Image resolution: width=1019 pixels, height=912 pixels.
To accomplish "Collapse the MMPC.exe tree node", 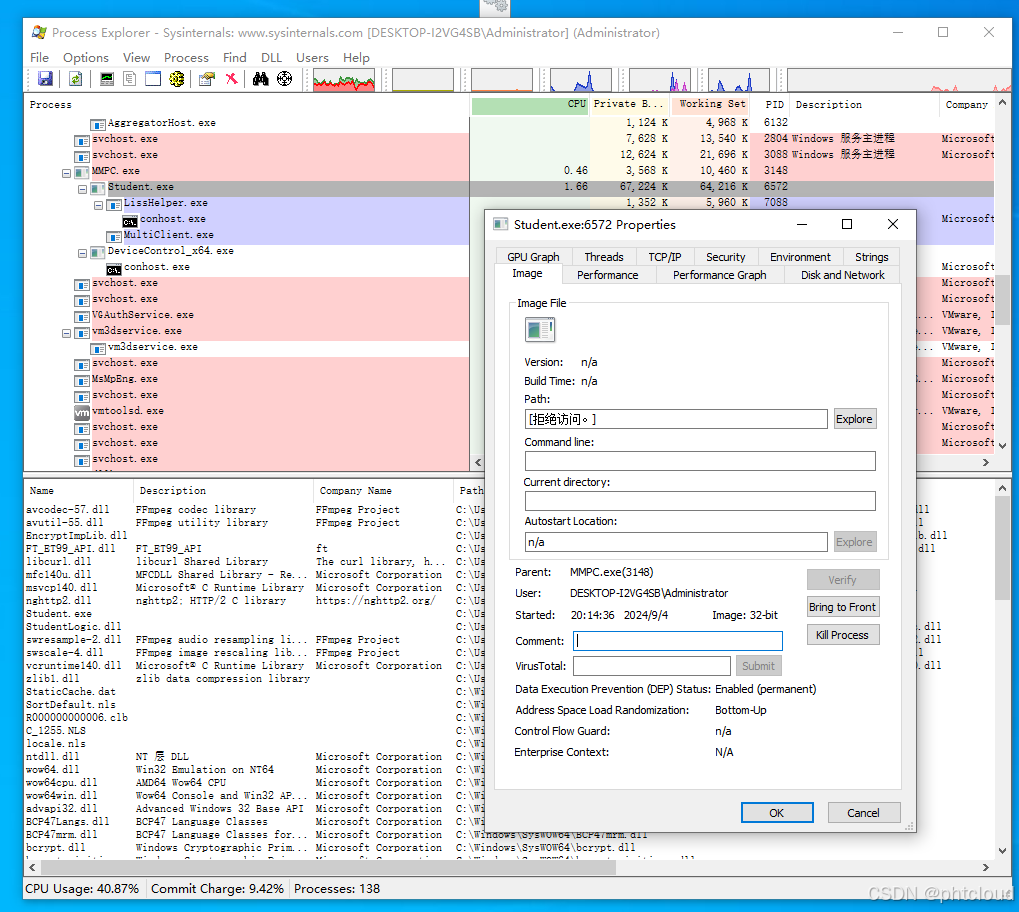I will click(x=66, y=173).
